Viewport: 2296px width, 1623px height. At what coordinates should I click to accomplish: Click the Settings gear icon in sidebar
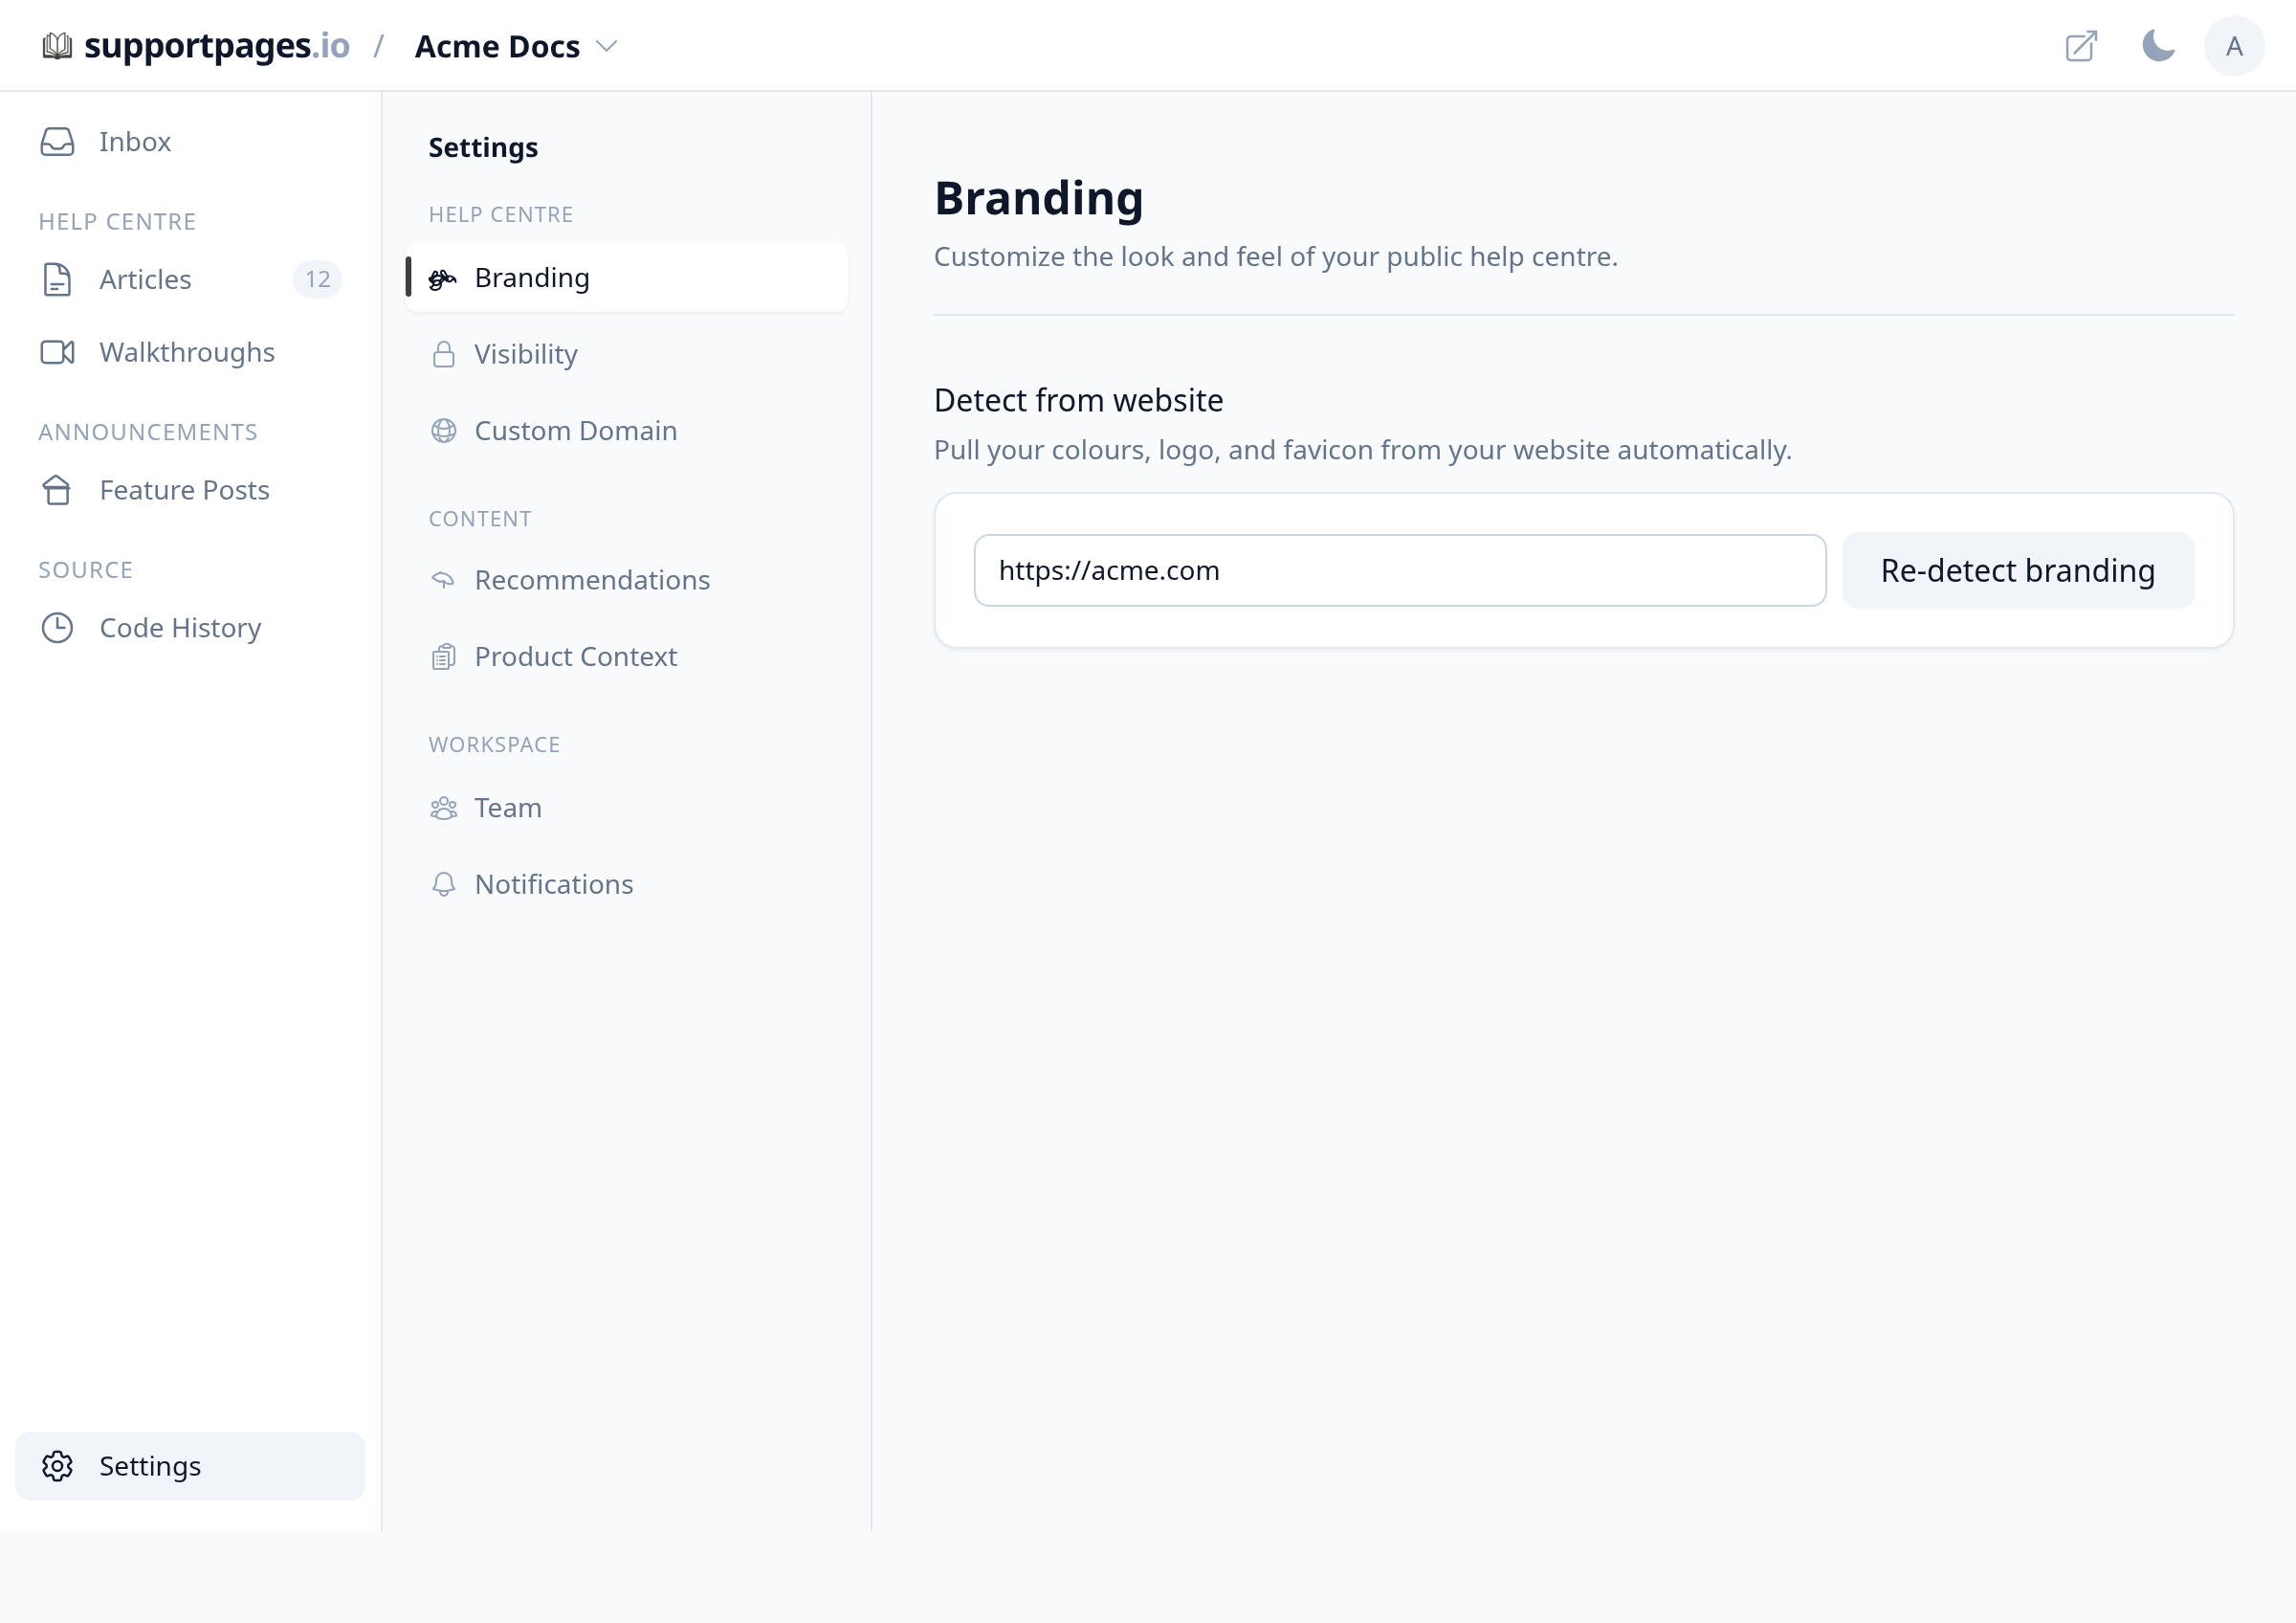[x=57, y=1466]
